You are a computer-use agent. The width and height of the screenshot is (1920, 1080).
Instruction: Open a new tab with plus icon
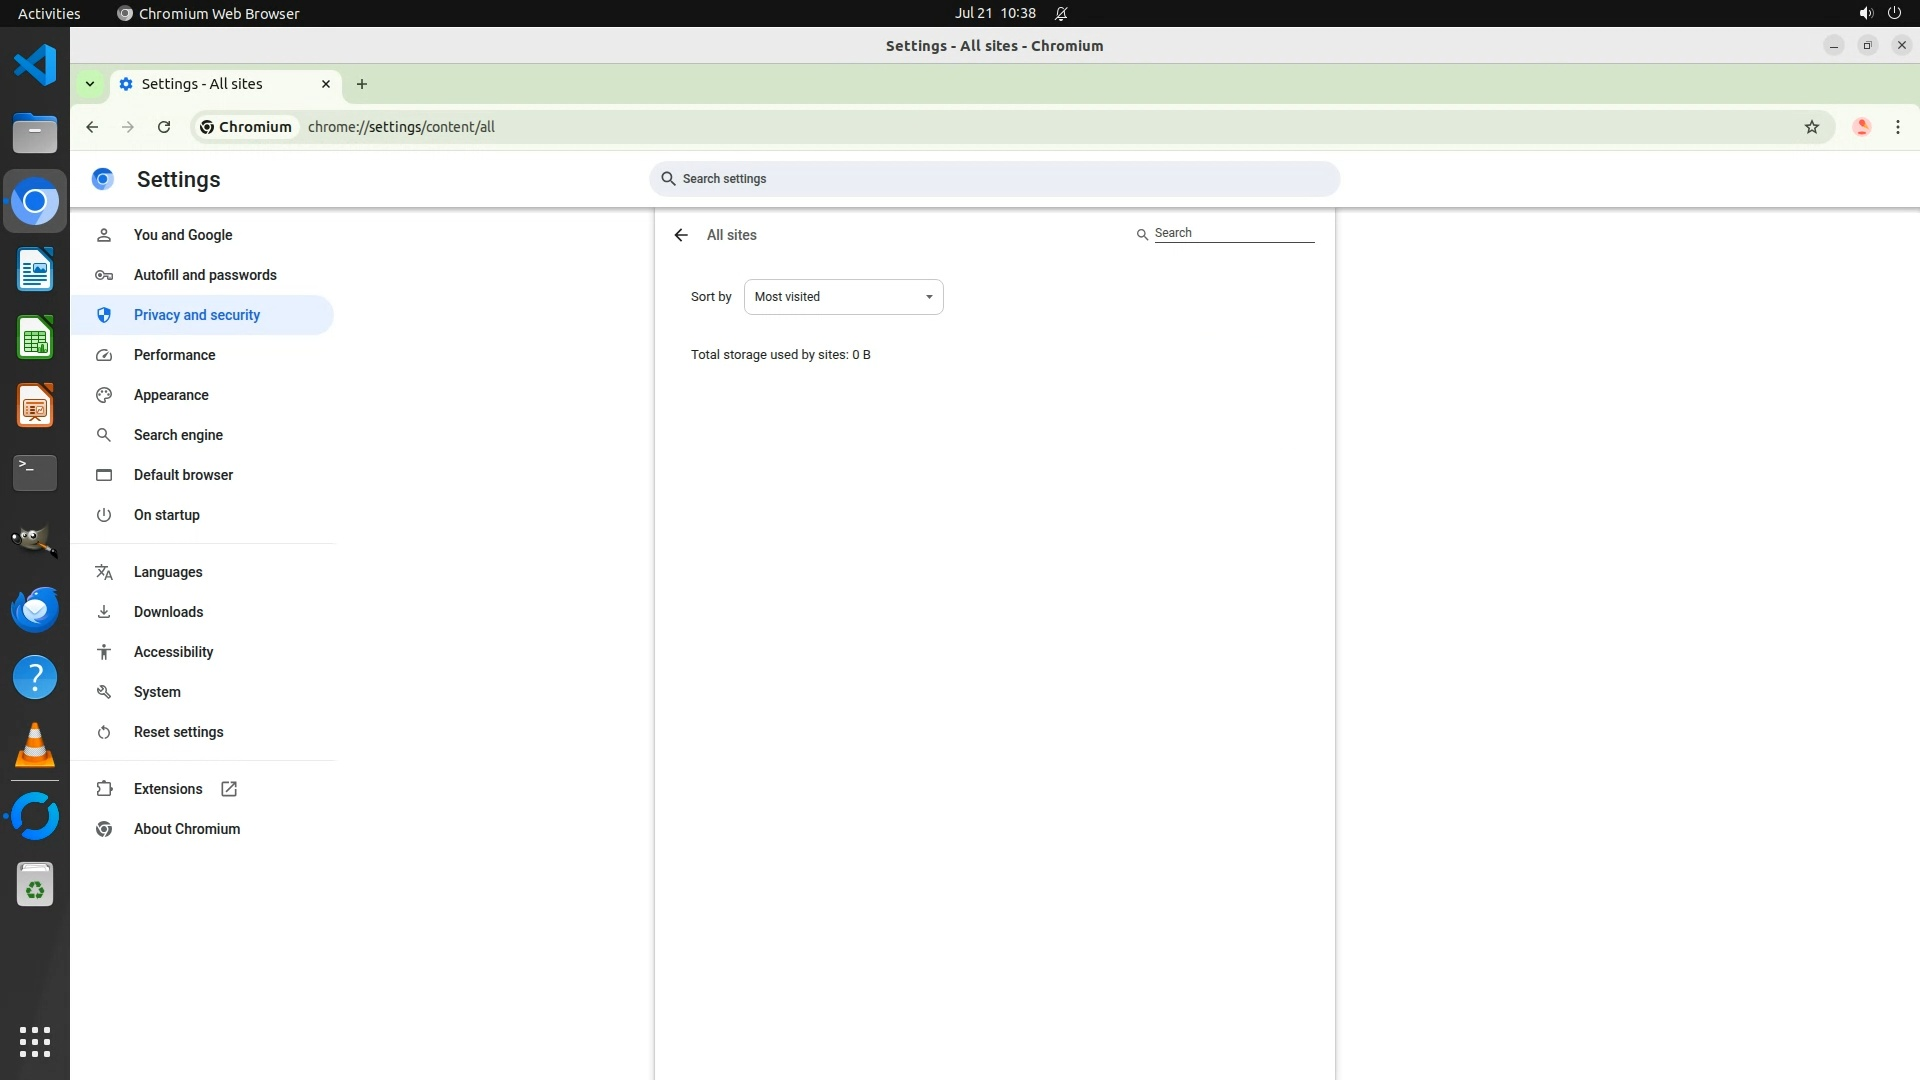pos(362,84)
